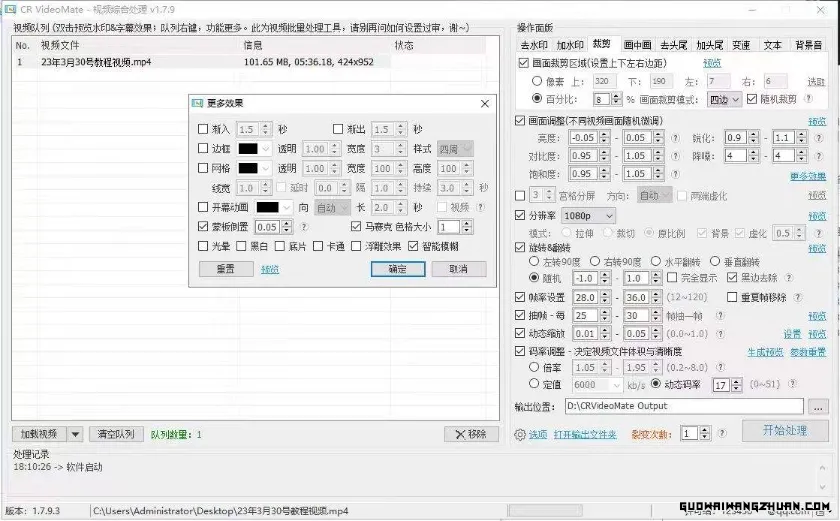
Task: Click the help icon after the 饱和度 range
Action: coord(676,173)
